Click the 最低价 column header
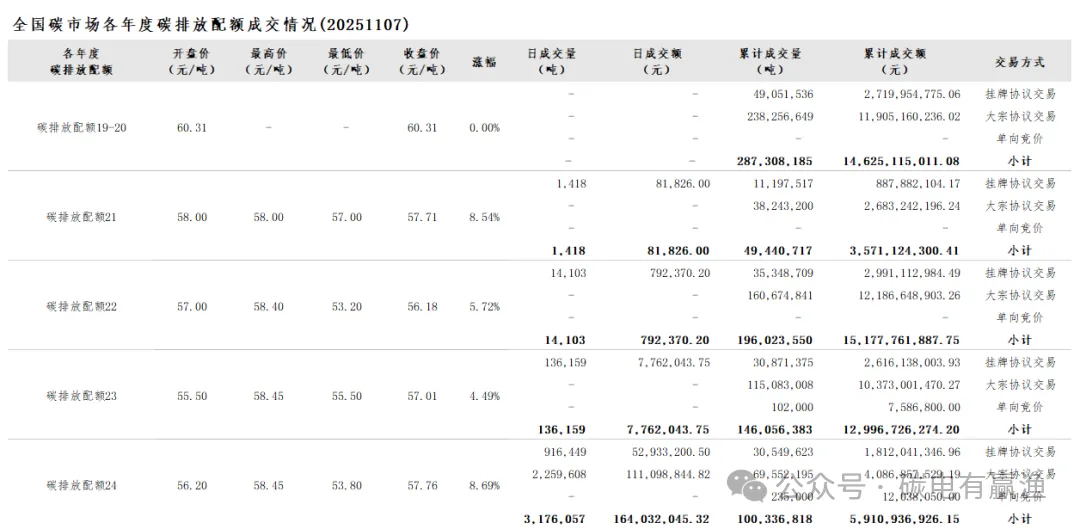 point(345,61)
